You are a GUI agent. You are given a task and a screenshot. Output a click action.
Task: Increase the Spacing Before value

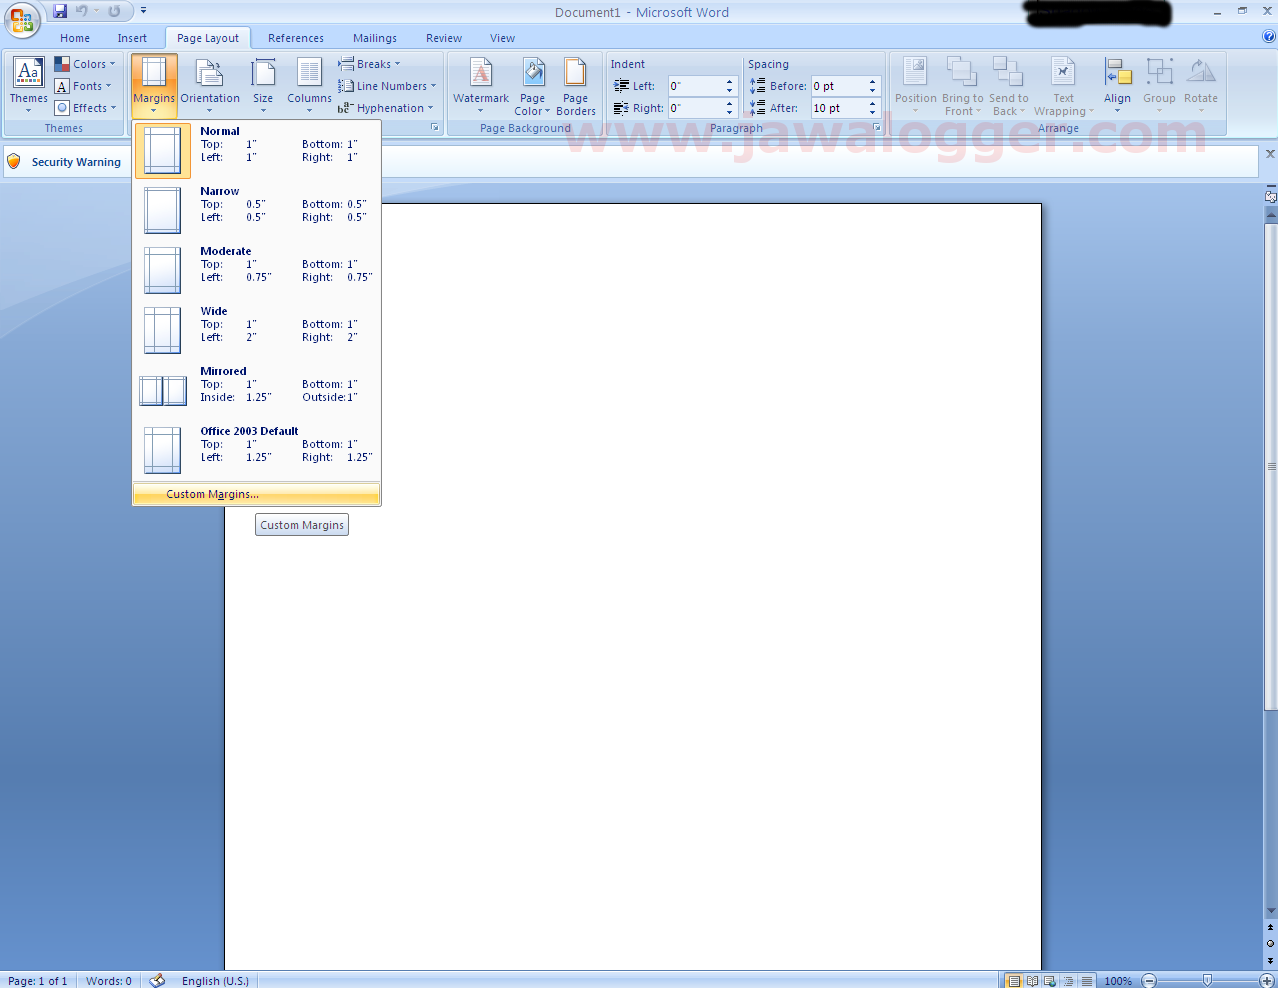872,82
